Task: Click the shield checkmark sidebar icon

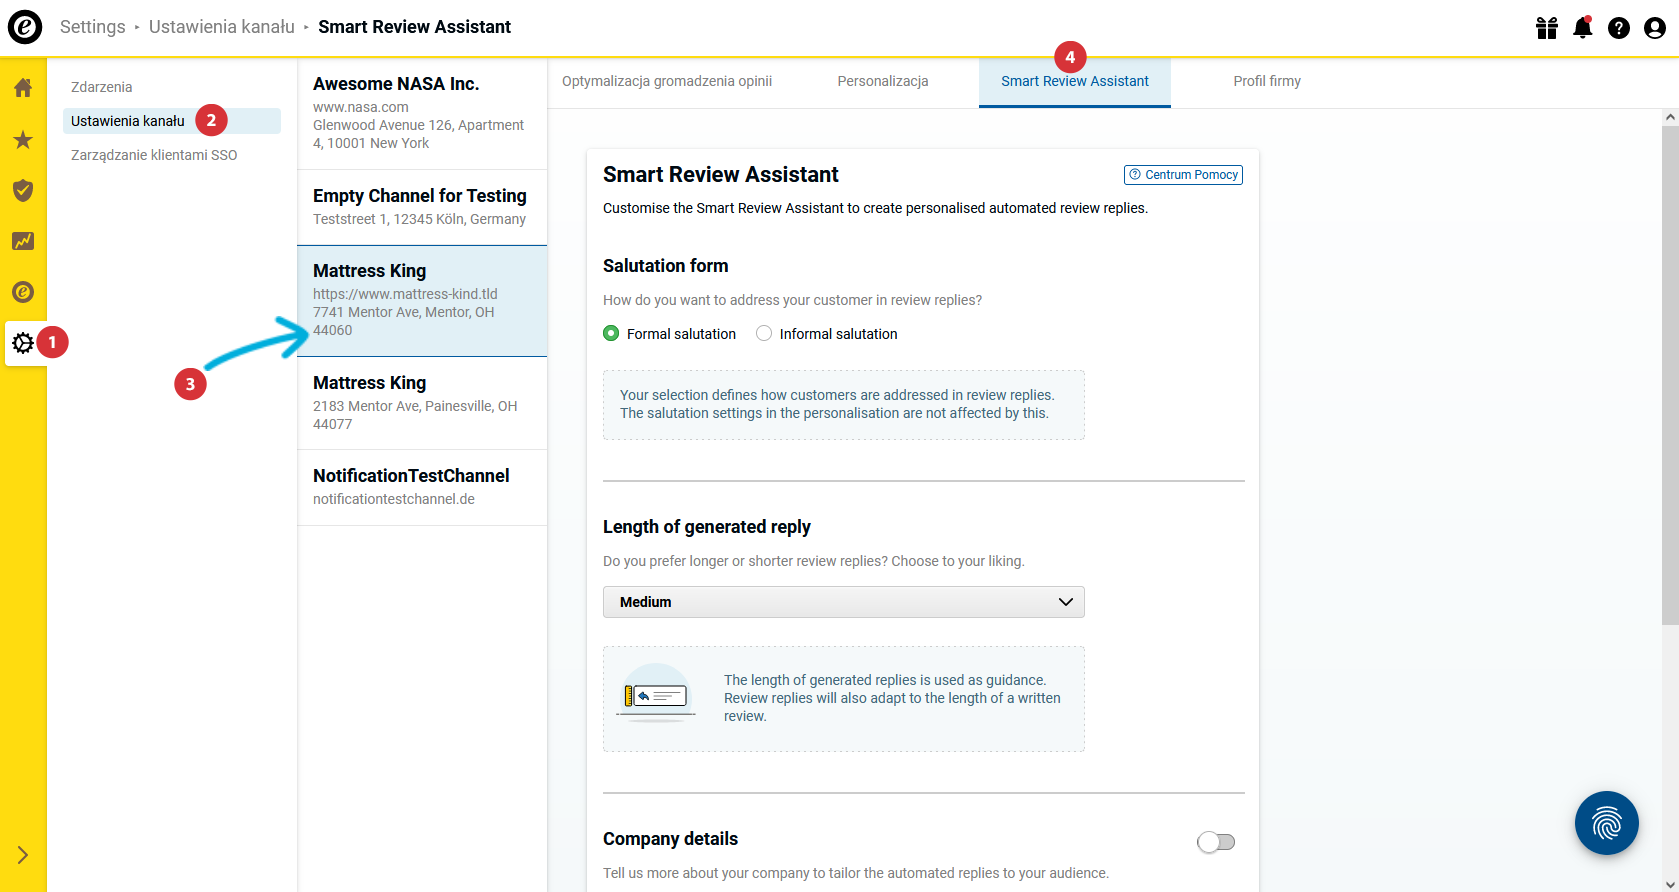Action: pyautogui.click(x=23, y=190)
